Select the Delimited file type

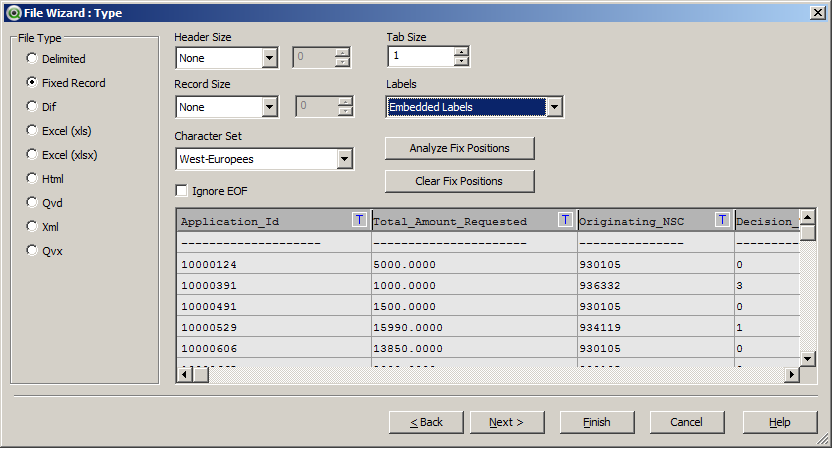(32, 59)
